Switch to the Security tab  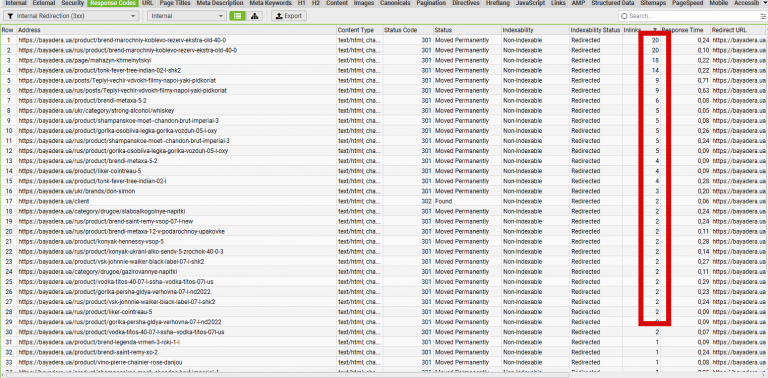72,3
